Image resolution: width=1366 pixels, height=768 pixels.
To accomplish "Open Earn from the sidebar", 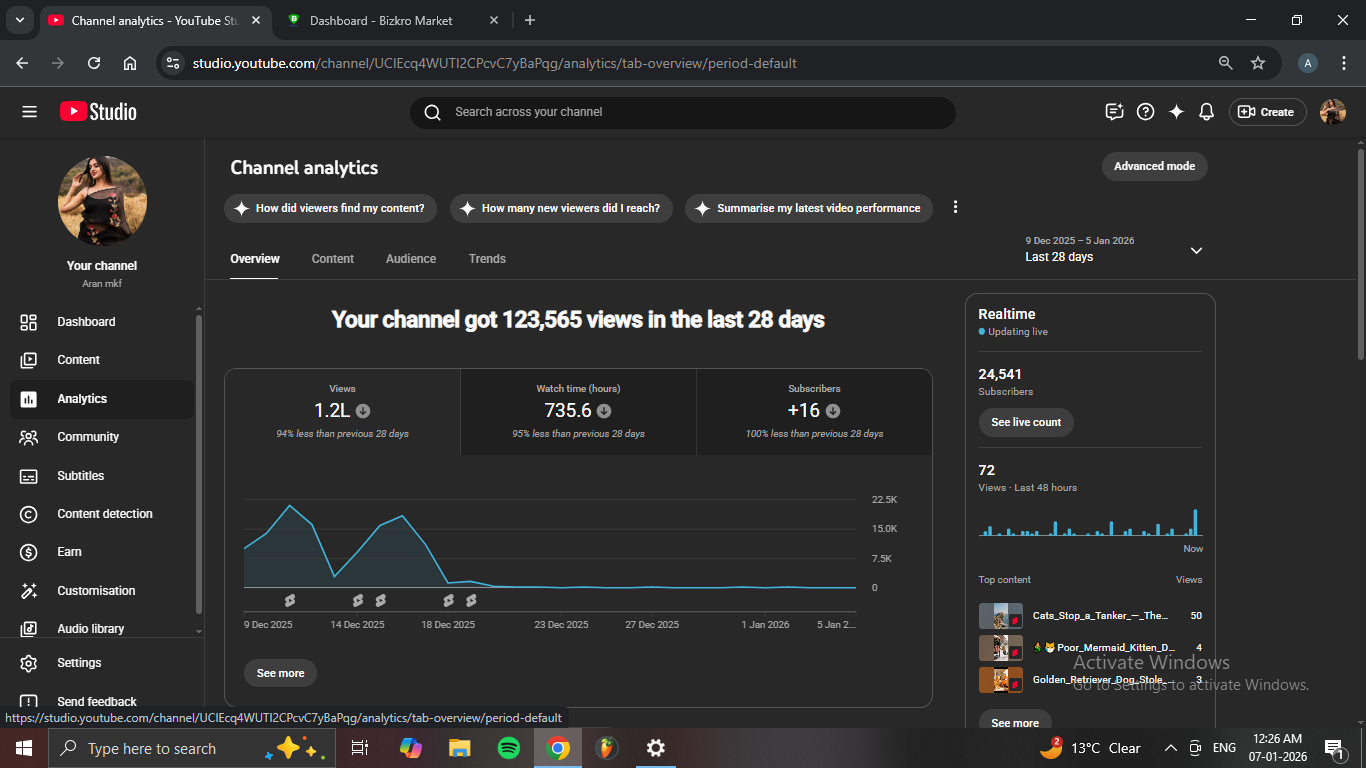I will click(69, 552).
